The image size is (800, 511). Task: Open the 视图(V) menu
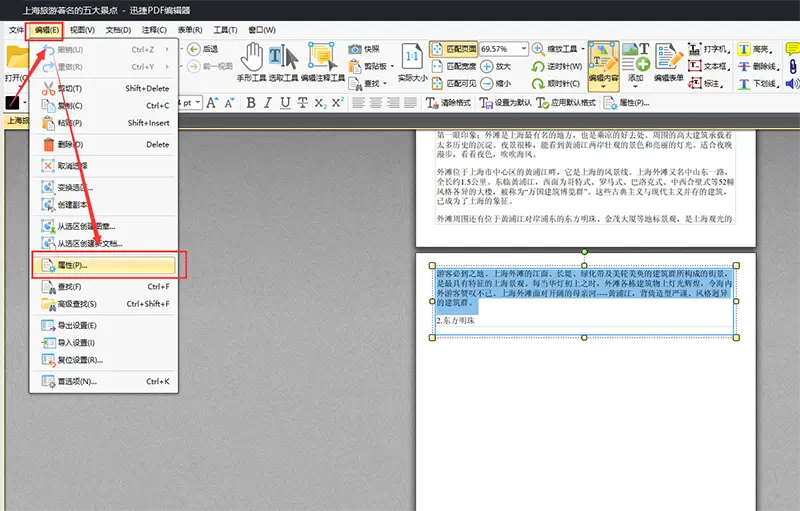click(82, 30)
